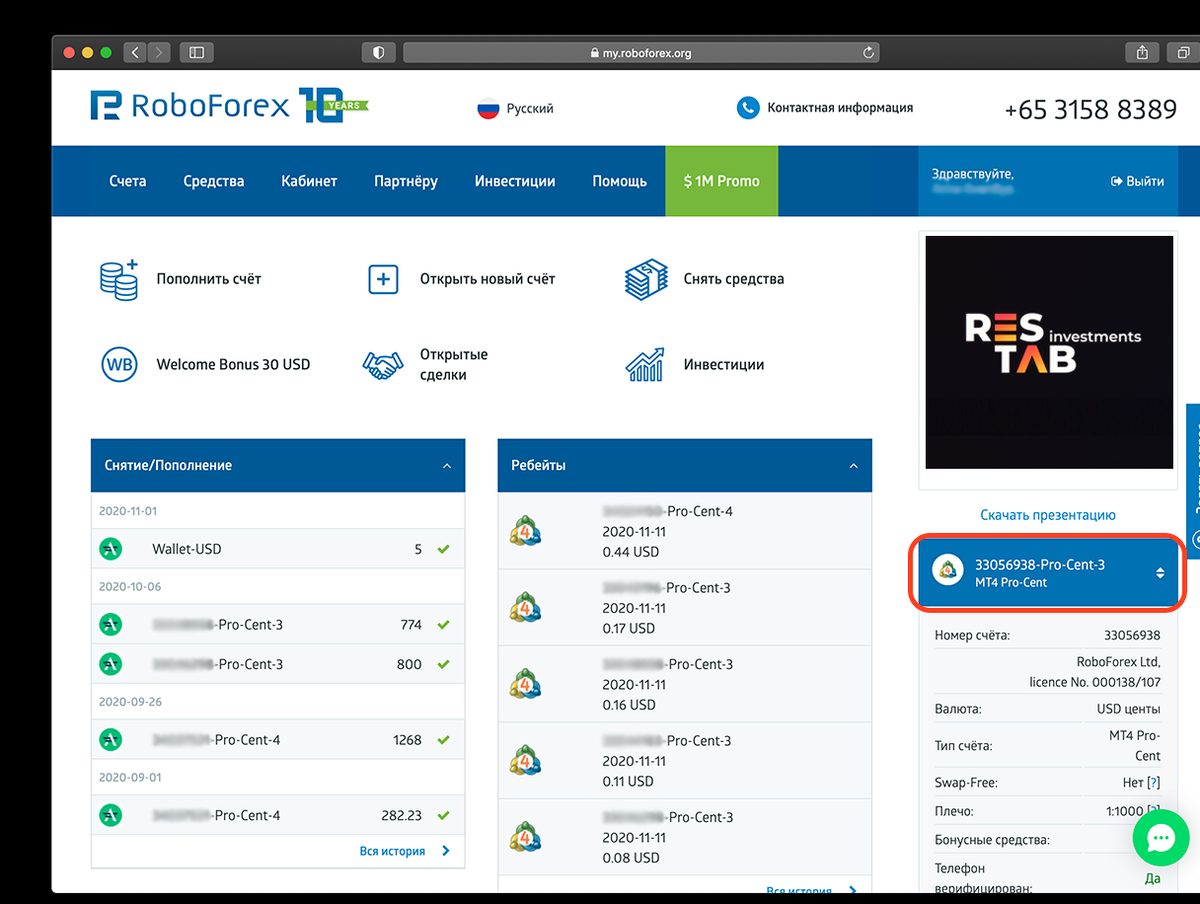
Task: Click the icon on the 800 transaction row
Action: coord(110,663)
